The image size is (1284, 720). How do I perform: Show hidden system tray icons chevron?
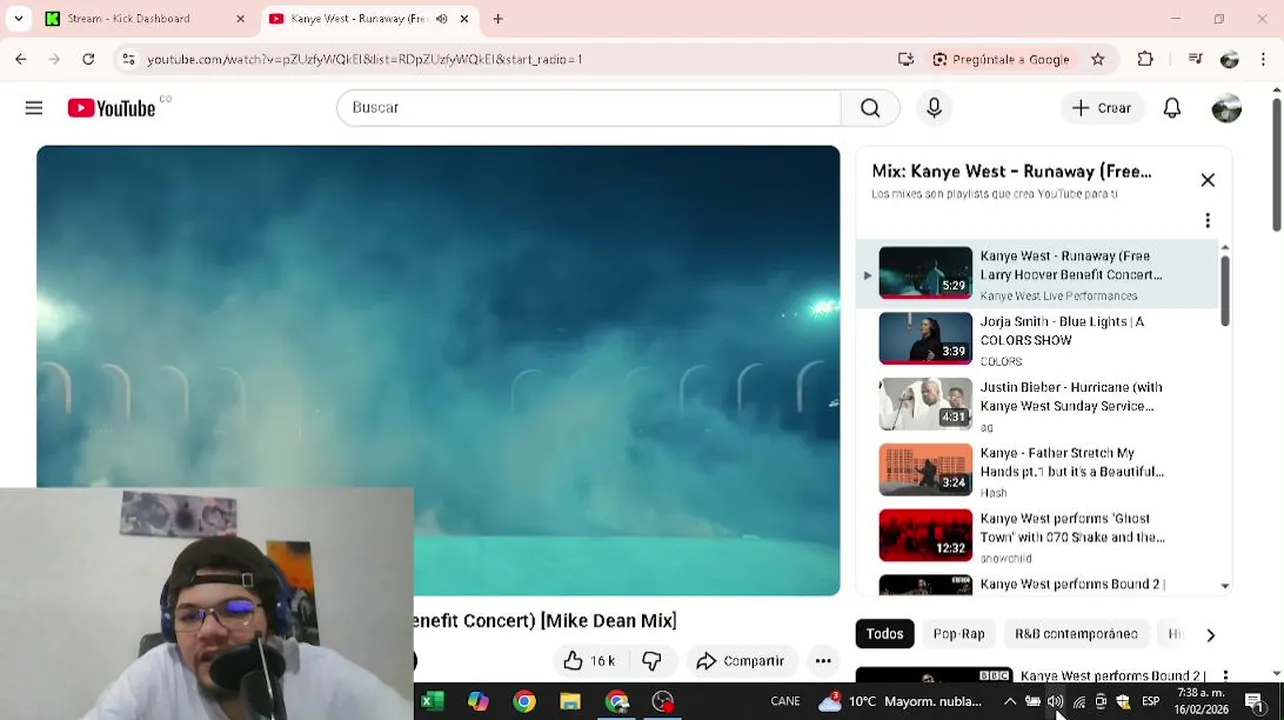[1010, 701]
